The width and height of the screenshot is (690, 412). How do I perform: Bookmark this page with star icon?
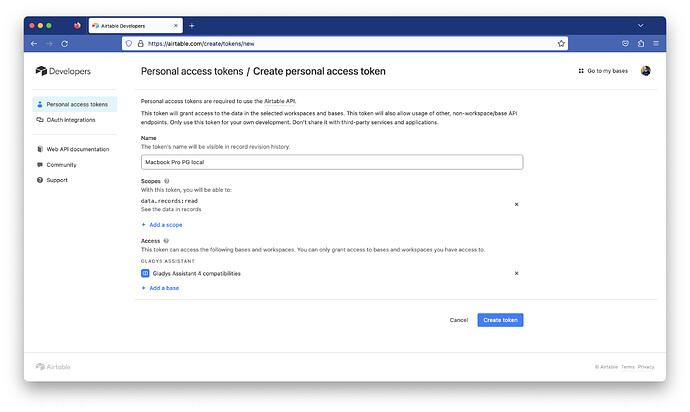(562, 44)
